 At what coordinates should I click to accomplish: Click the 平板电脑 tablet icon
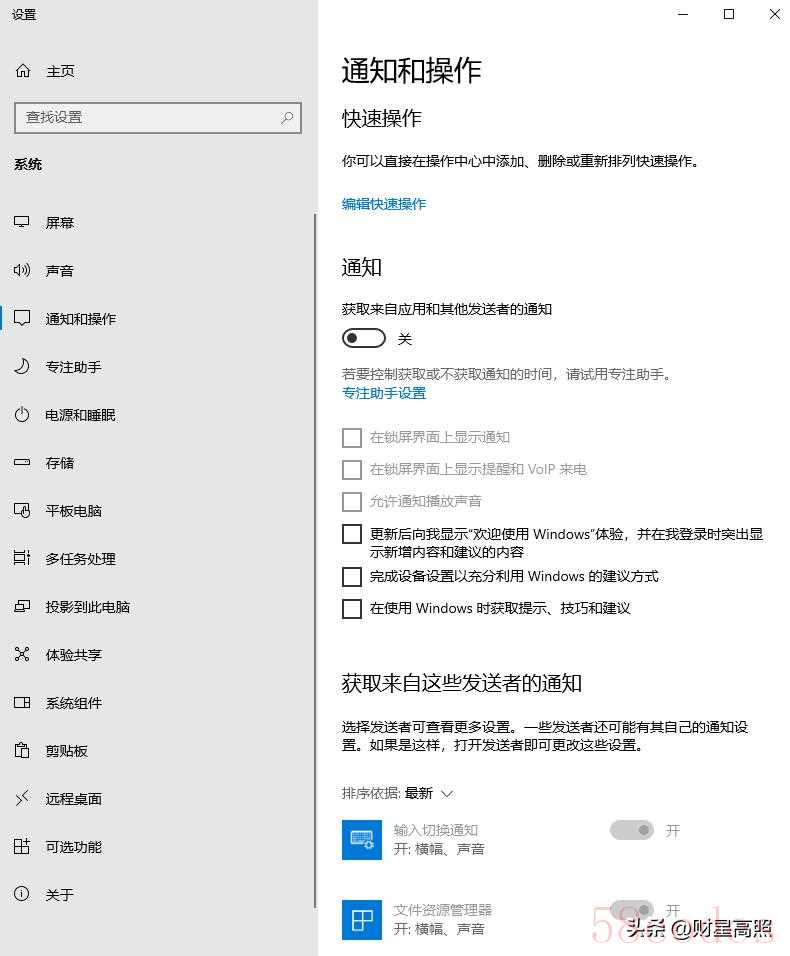(x=22, y=510)
